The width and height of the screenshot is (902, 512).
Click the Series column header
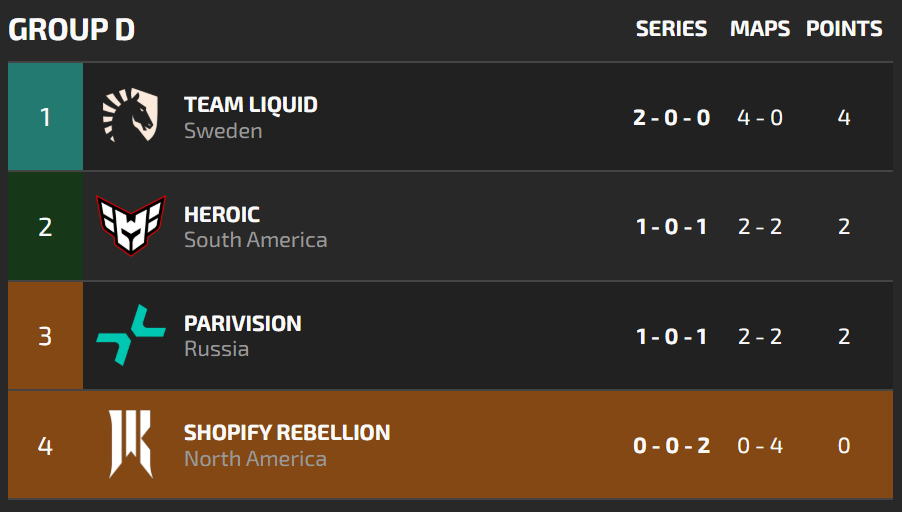(671, 29)
